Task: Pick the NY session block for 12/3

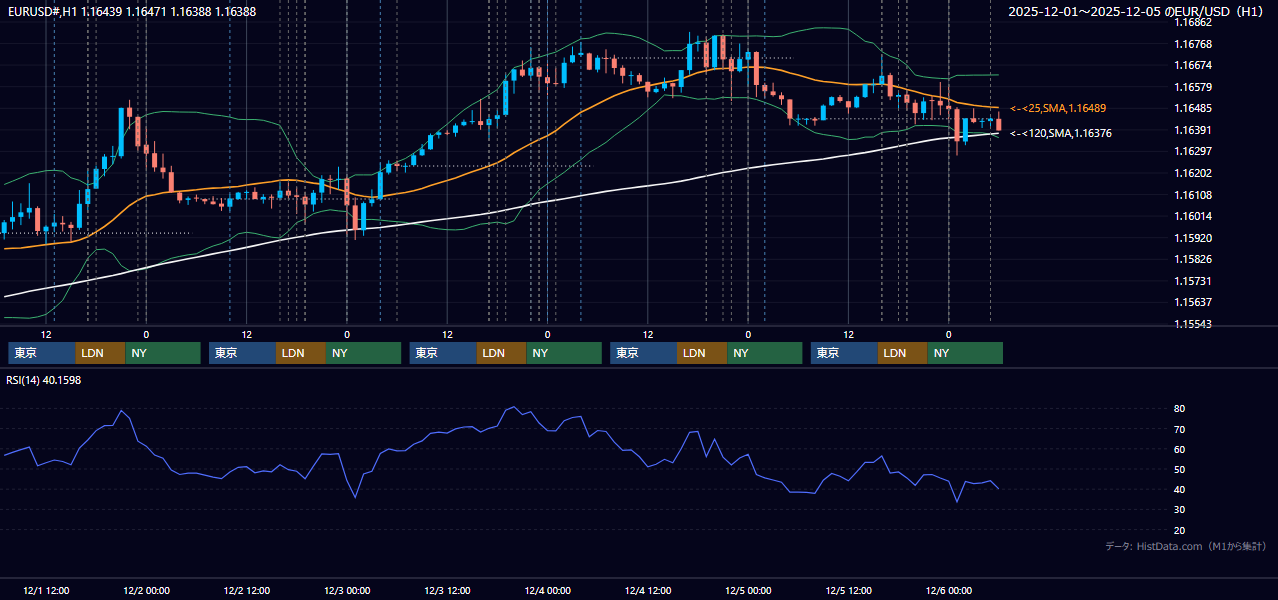Action: click(x=564, y=353)
